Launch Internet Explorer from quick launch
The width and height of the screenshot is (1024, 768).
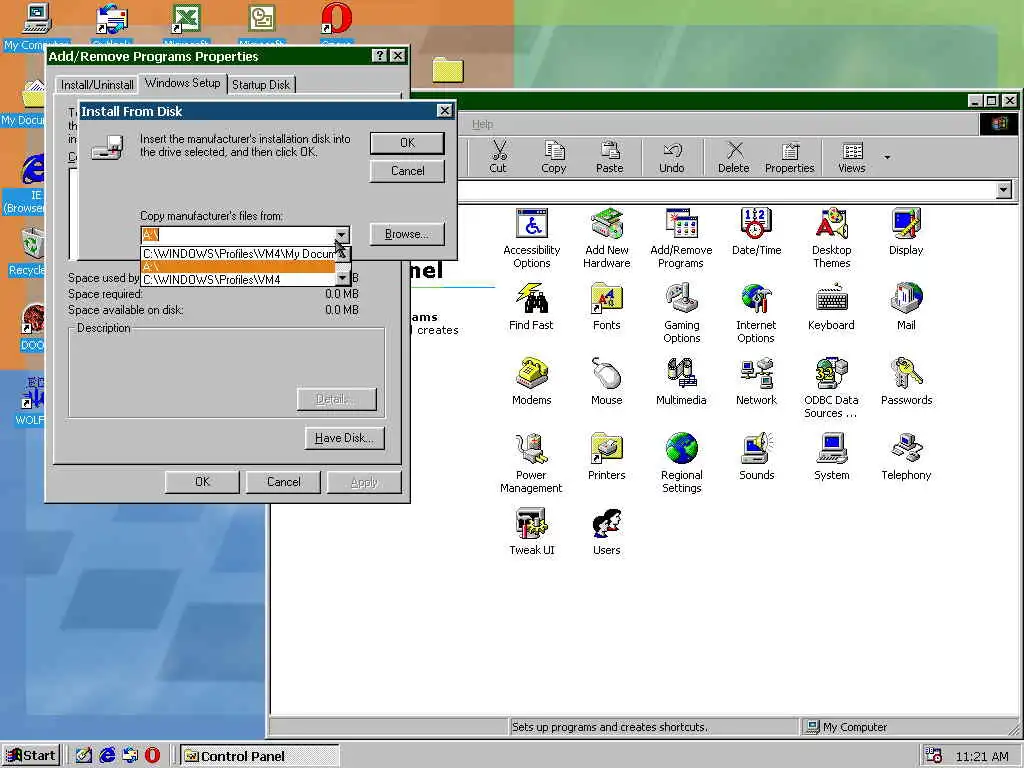107,756
